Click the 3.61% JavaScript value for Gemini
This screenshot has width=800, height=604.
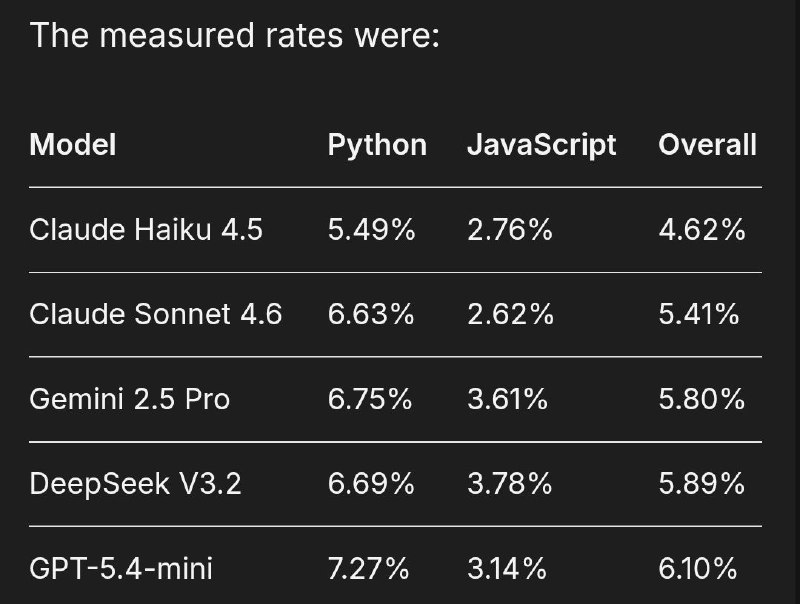[507, 399]
